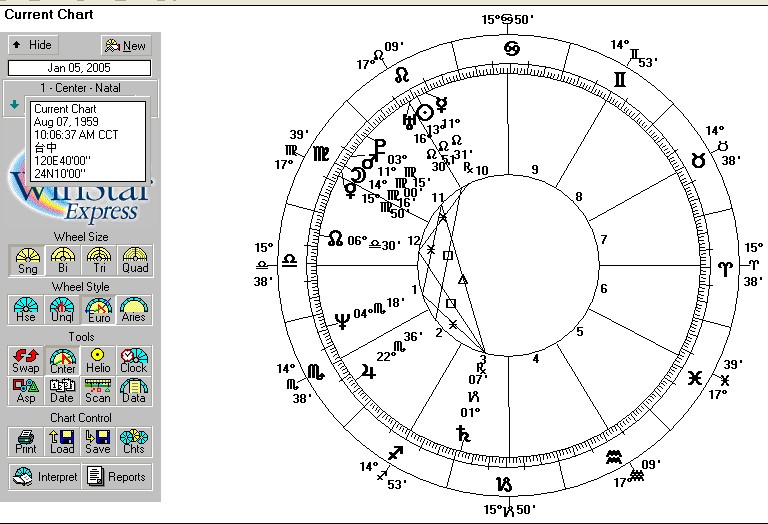Expand chart list with green arrow
The width and height of the screenshot is (768, 524).
pyautogui.click(x=15, y=103)
